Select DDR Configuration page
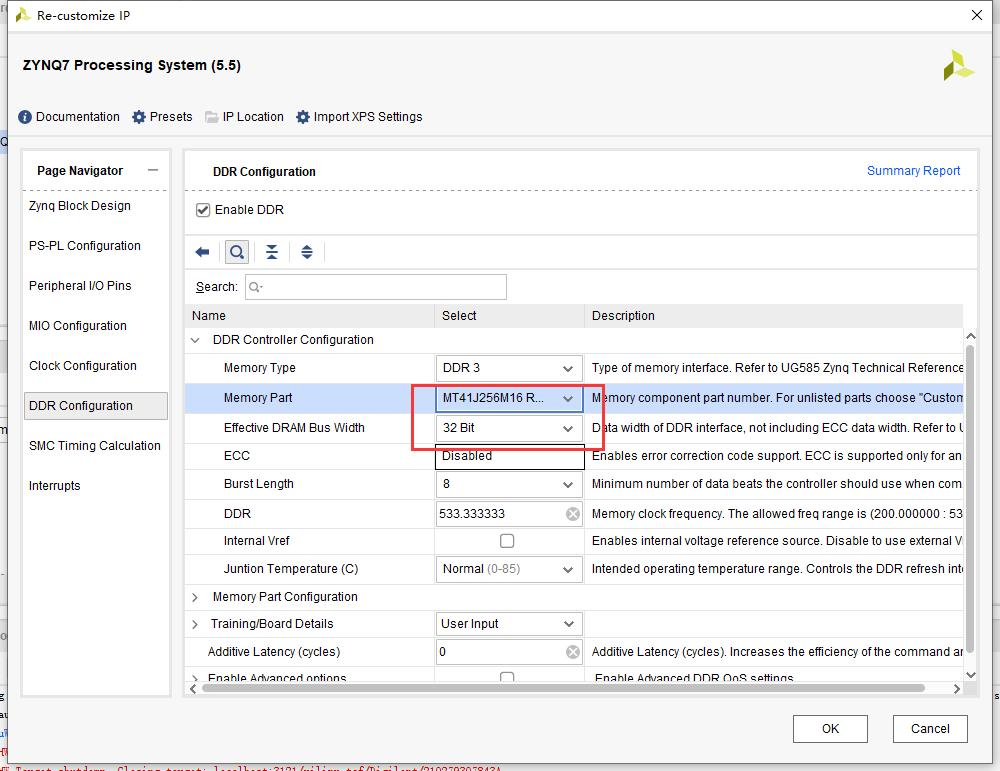 (96, 406)
